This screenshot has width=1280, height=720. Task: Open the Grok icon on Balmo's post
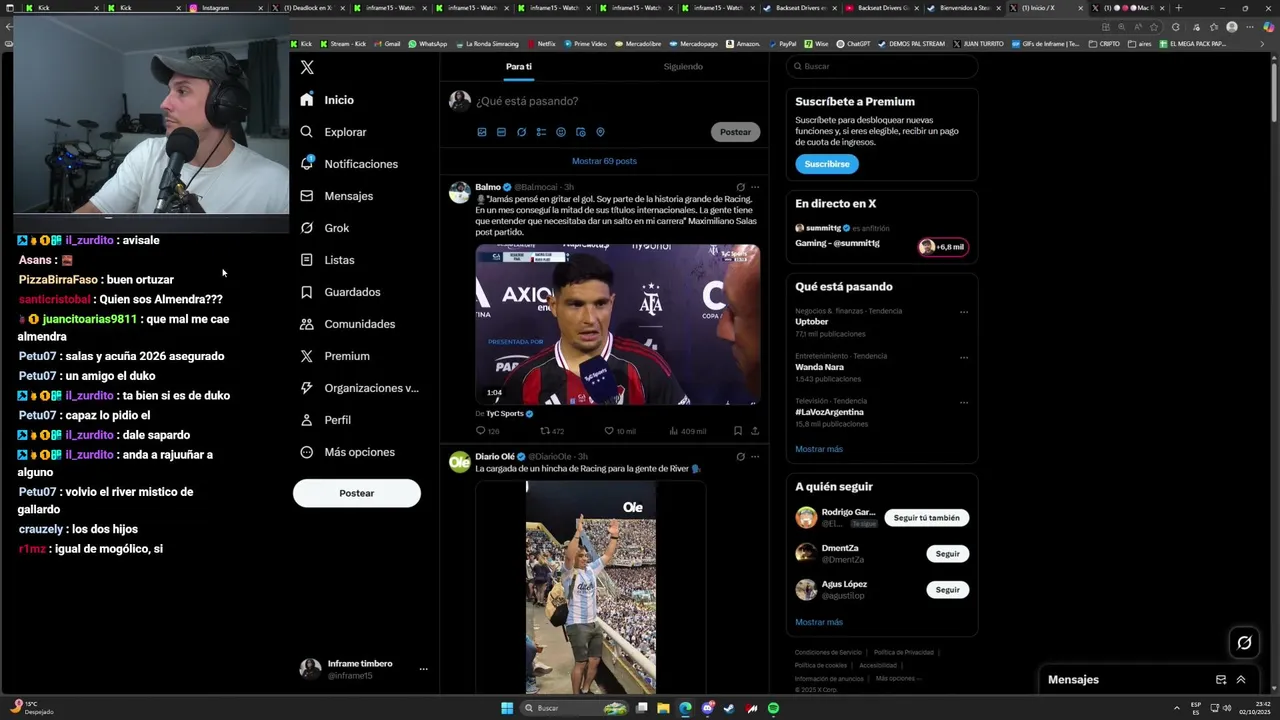pos(740,187)
